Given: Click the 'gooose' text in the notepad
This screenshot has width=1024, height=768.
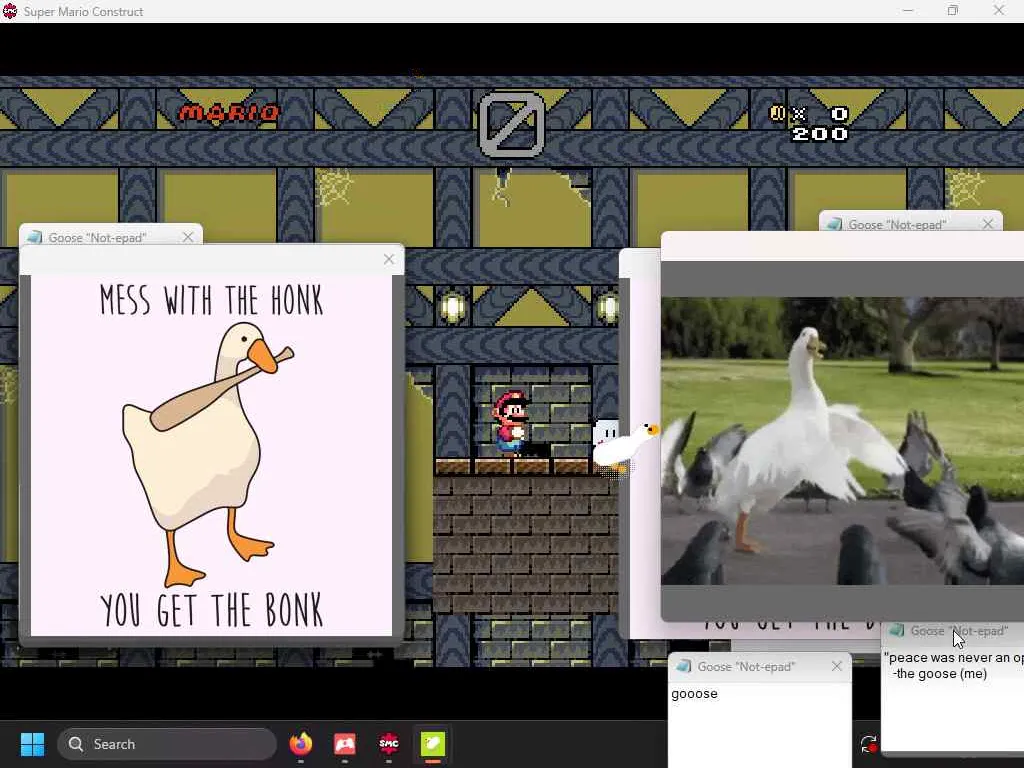Looking at the screenshot, I should [x=694, y=694].
